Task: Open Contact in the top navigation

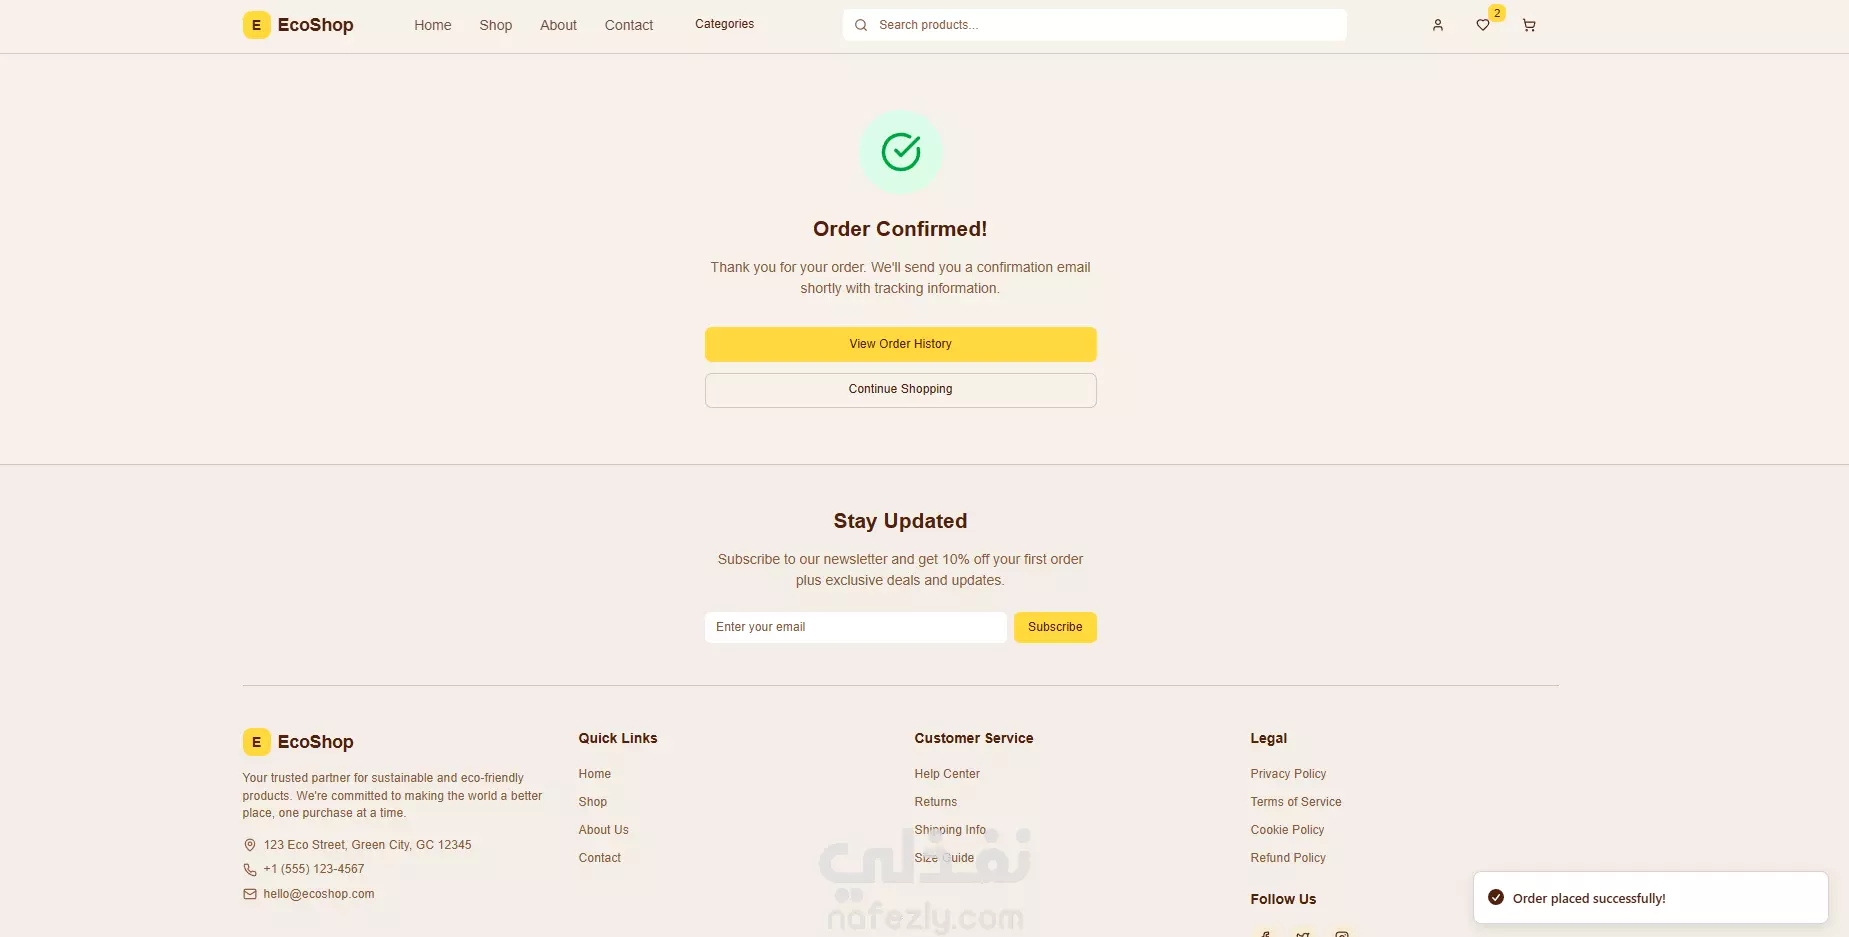Action: click(x=629, y=25)
